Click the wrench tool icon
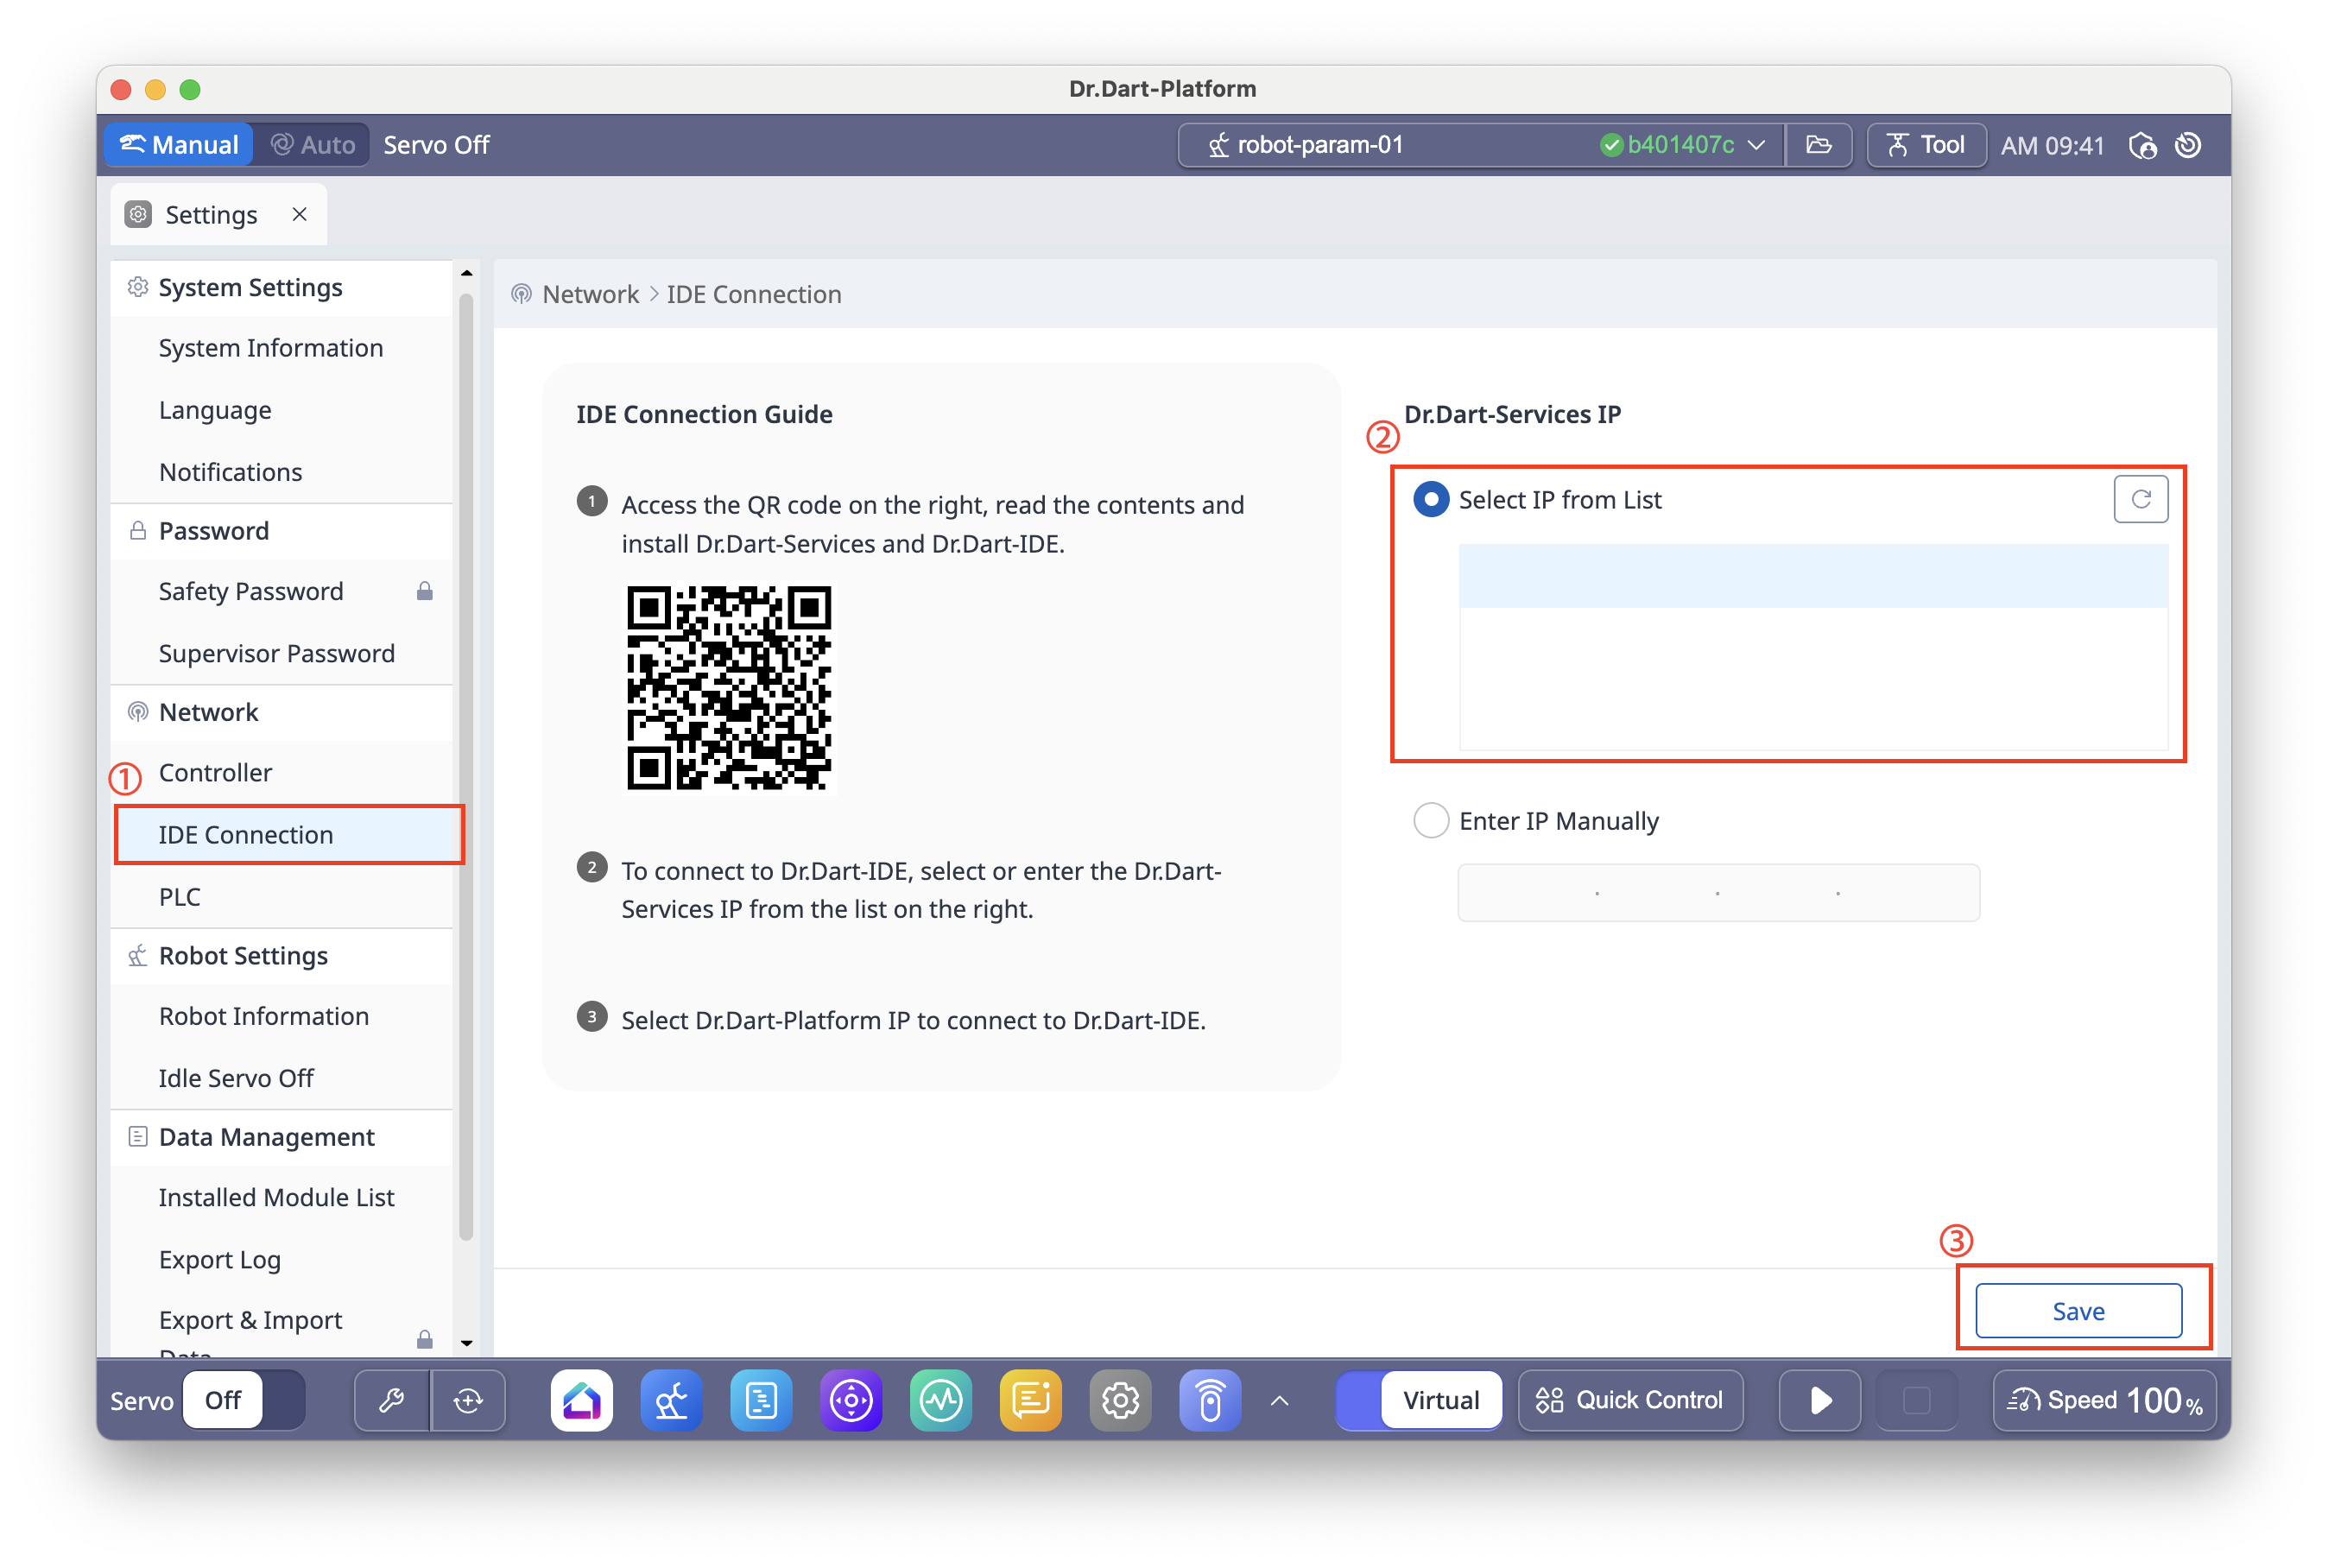This screenshot has width=2328, height=1568. pyautogui.click(x=392, y=1400)
